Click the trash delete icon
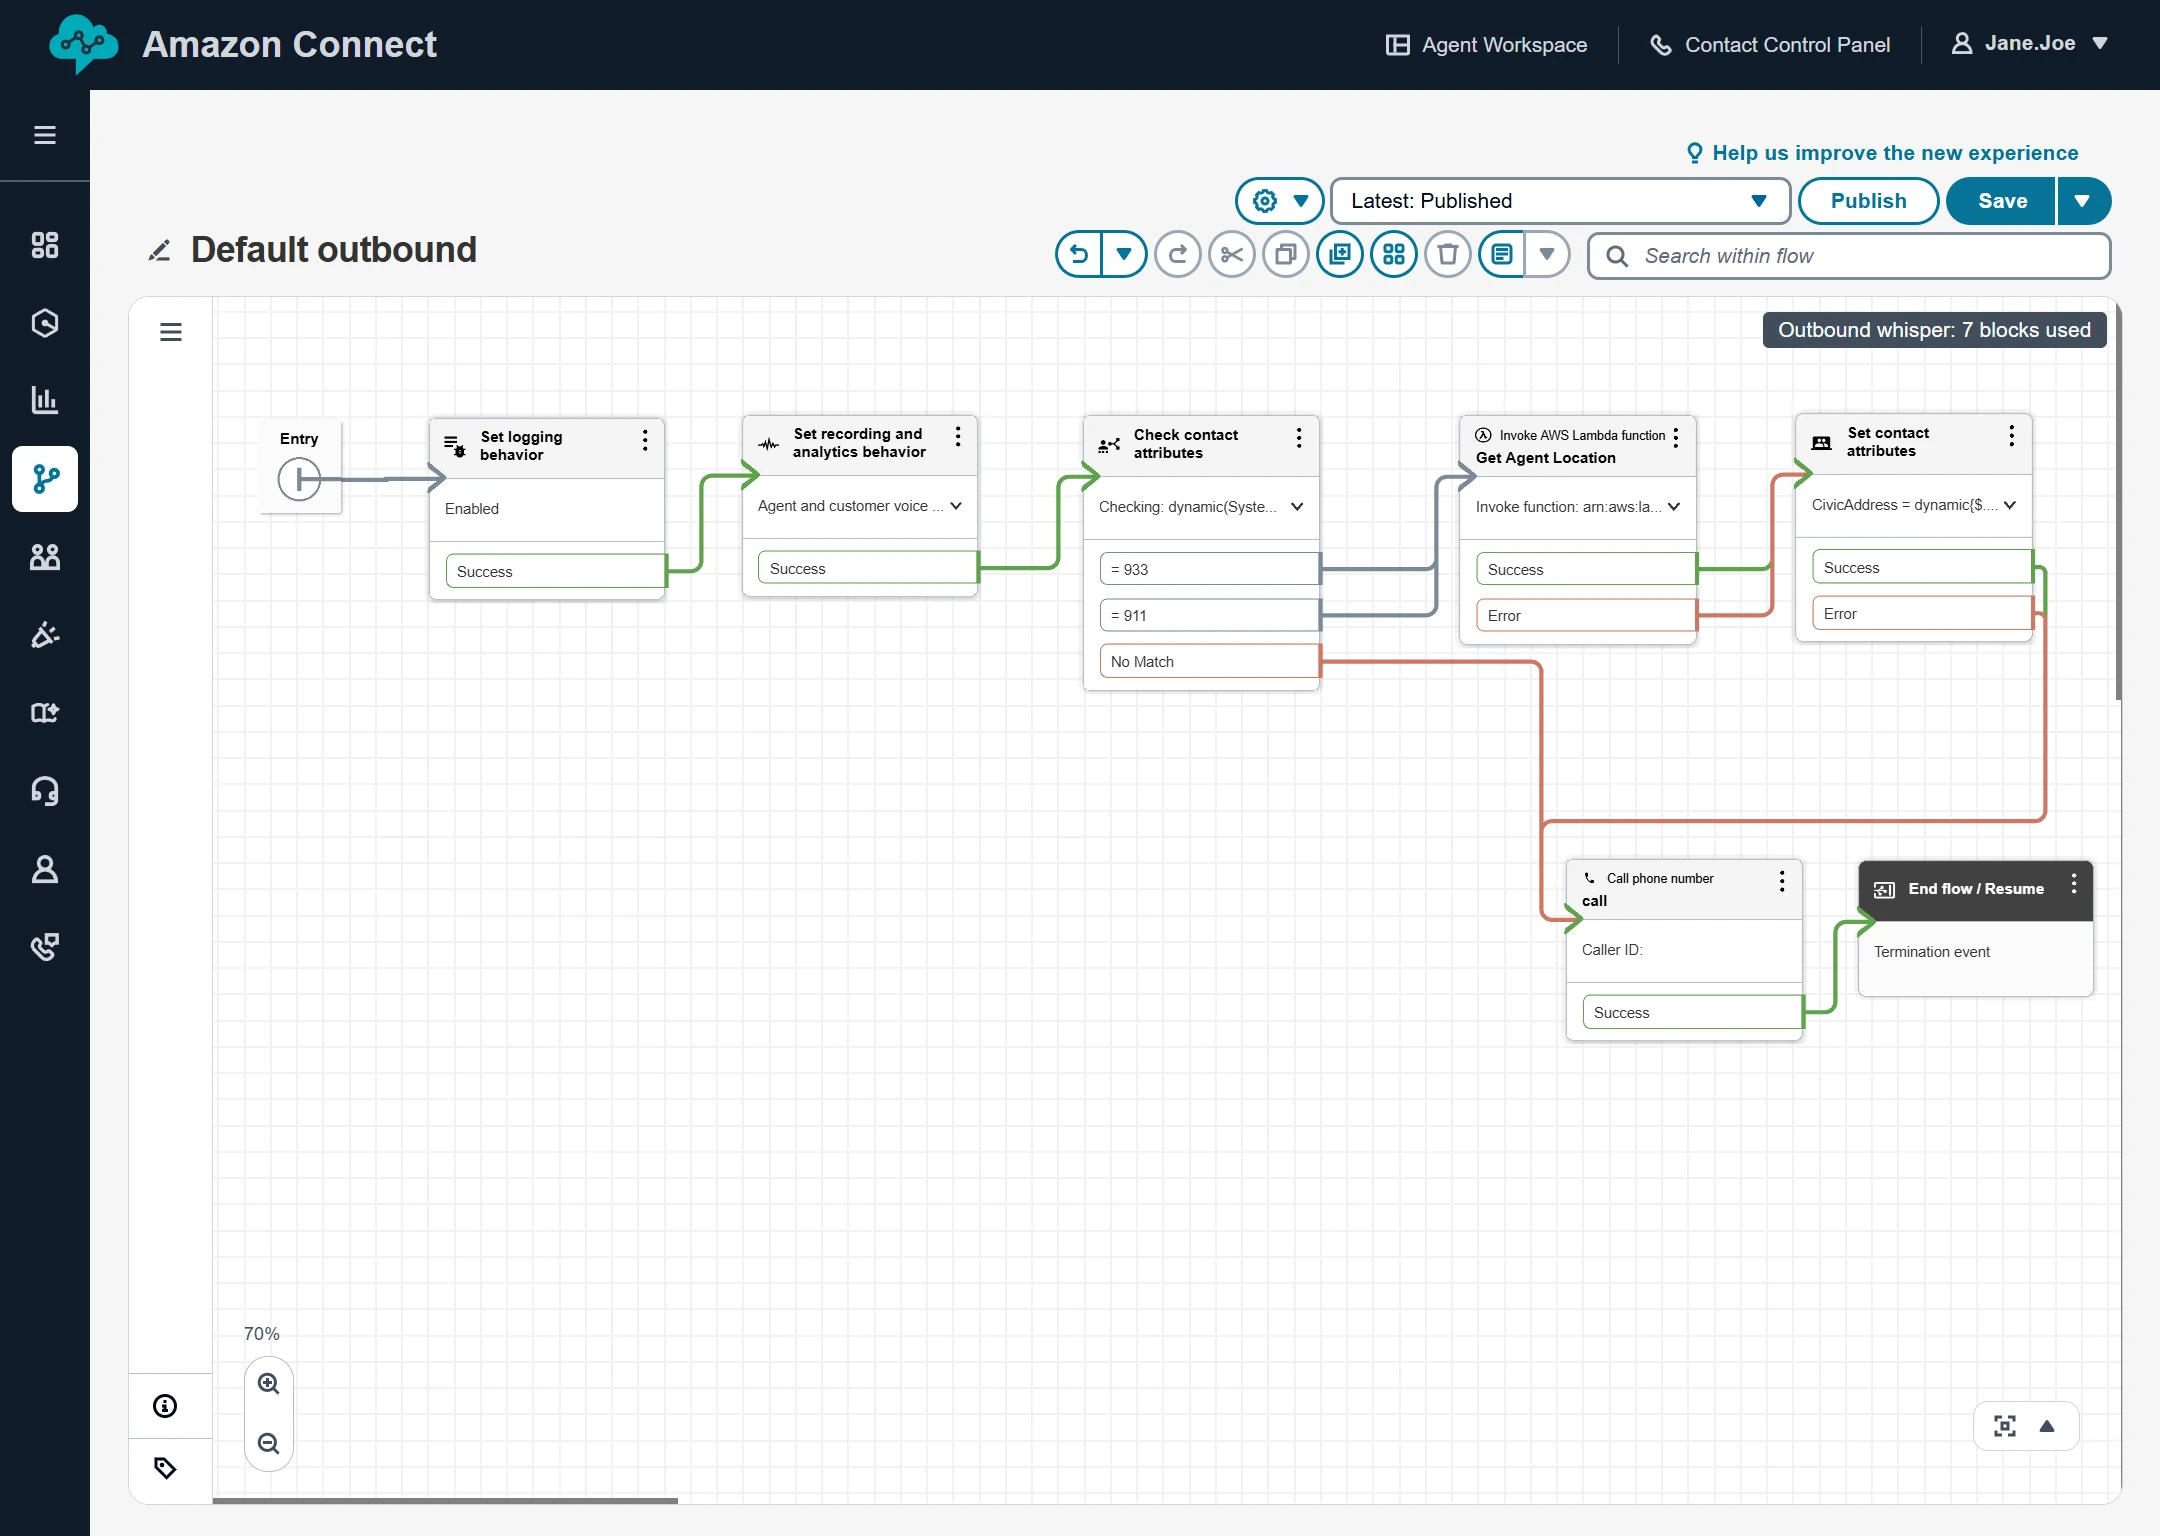 click(1447, 255)
